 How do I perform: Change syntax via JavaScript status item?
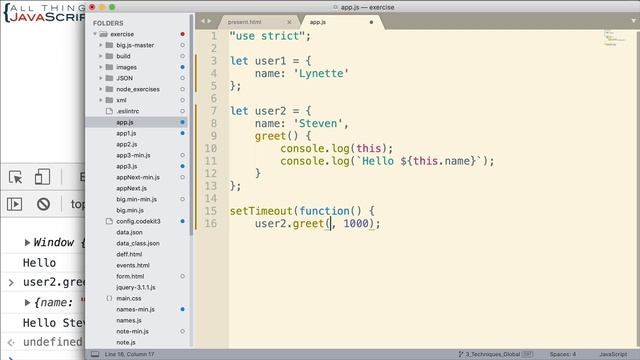click(613, 354)
